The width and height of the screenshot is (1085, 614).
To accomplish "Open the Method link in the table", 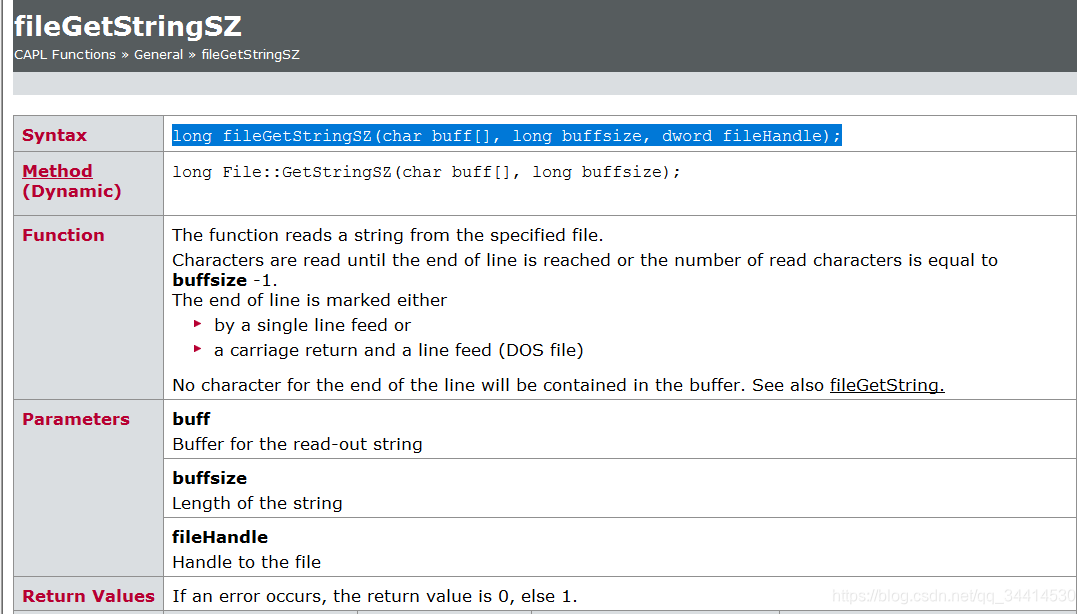I will point(57,171).
